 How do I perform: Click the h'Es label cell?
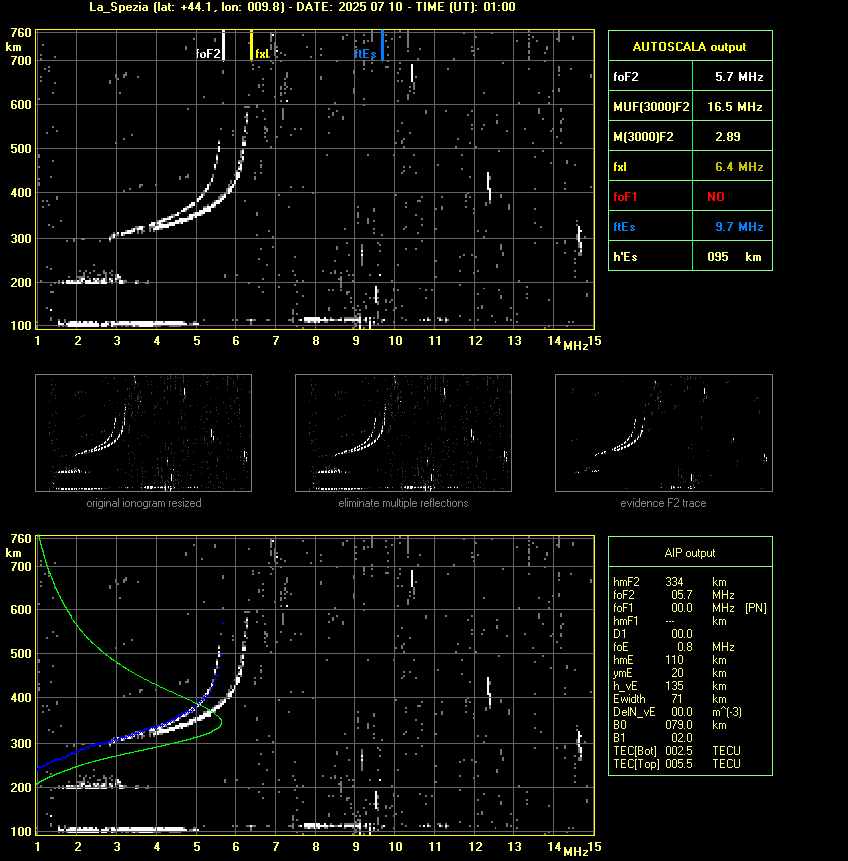651,256
